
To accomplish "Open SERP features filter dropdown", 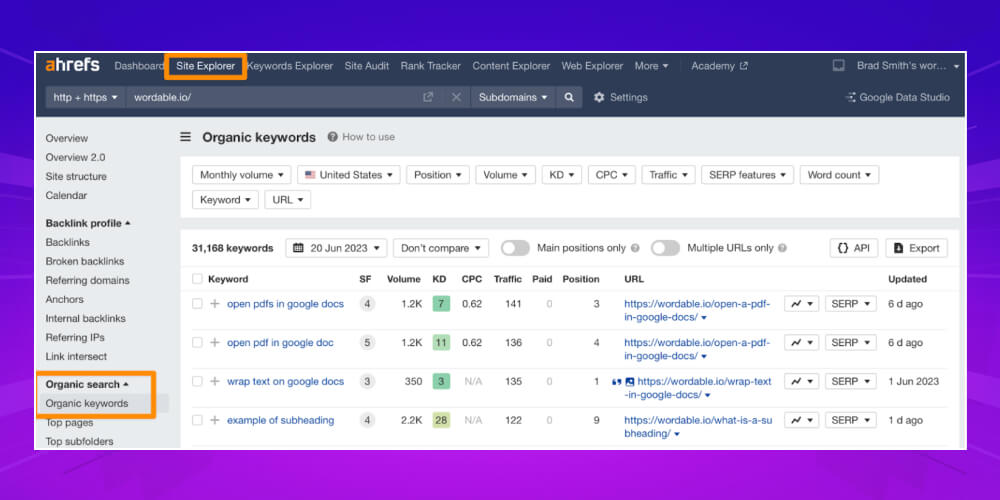I will click(x=747, y=175).
